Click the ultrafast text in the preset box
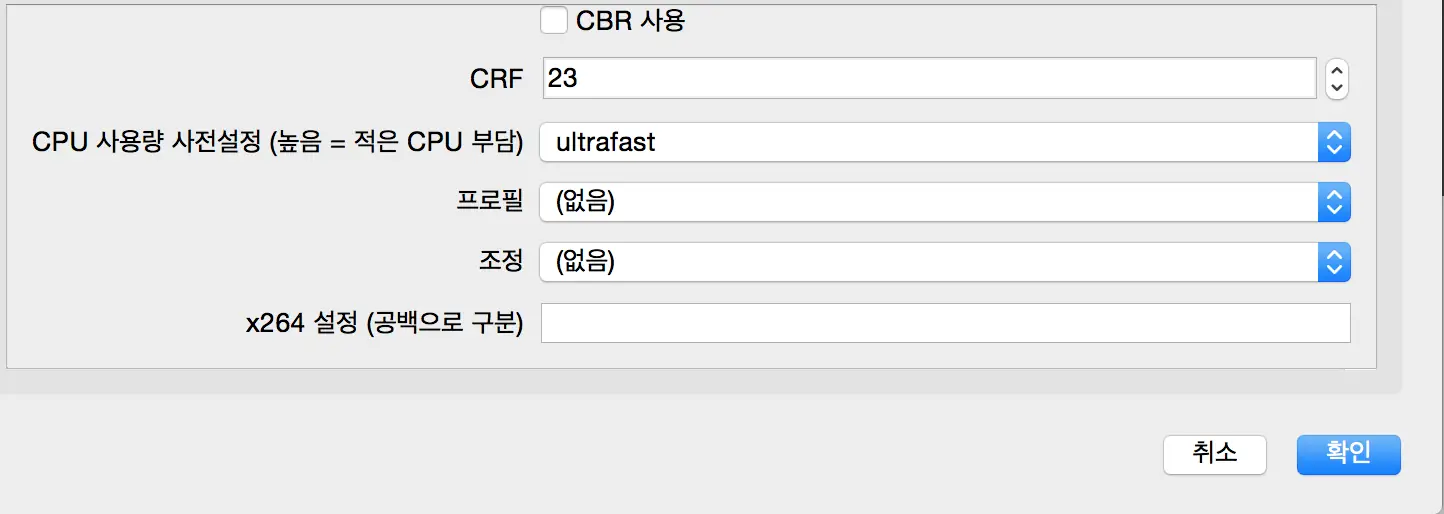Image resolution: width=1444 pixels, height=514 pixels. click(x=605, y=142)
